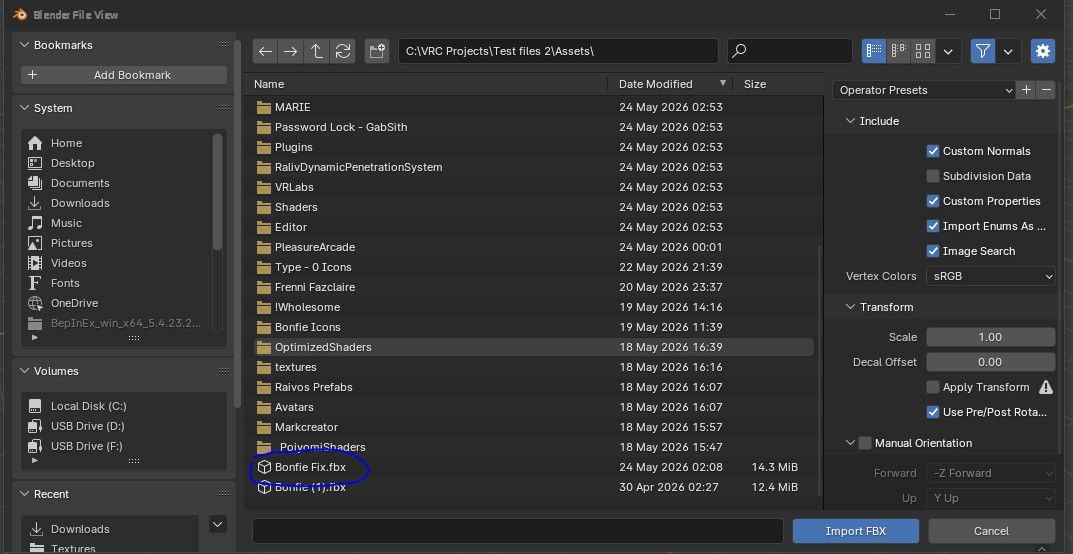
Task: Open the OptimizedShaders folder
Action: pos(534,347)
